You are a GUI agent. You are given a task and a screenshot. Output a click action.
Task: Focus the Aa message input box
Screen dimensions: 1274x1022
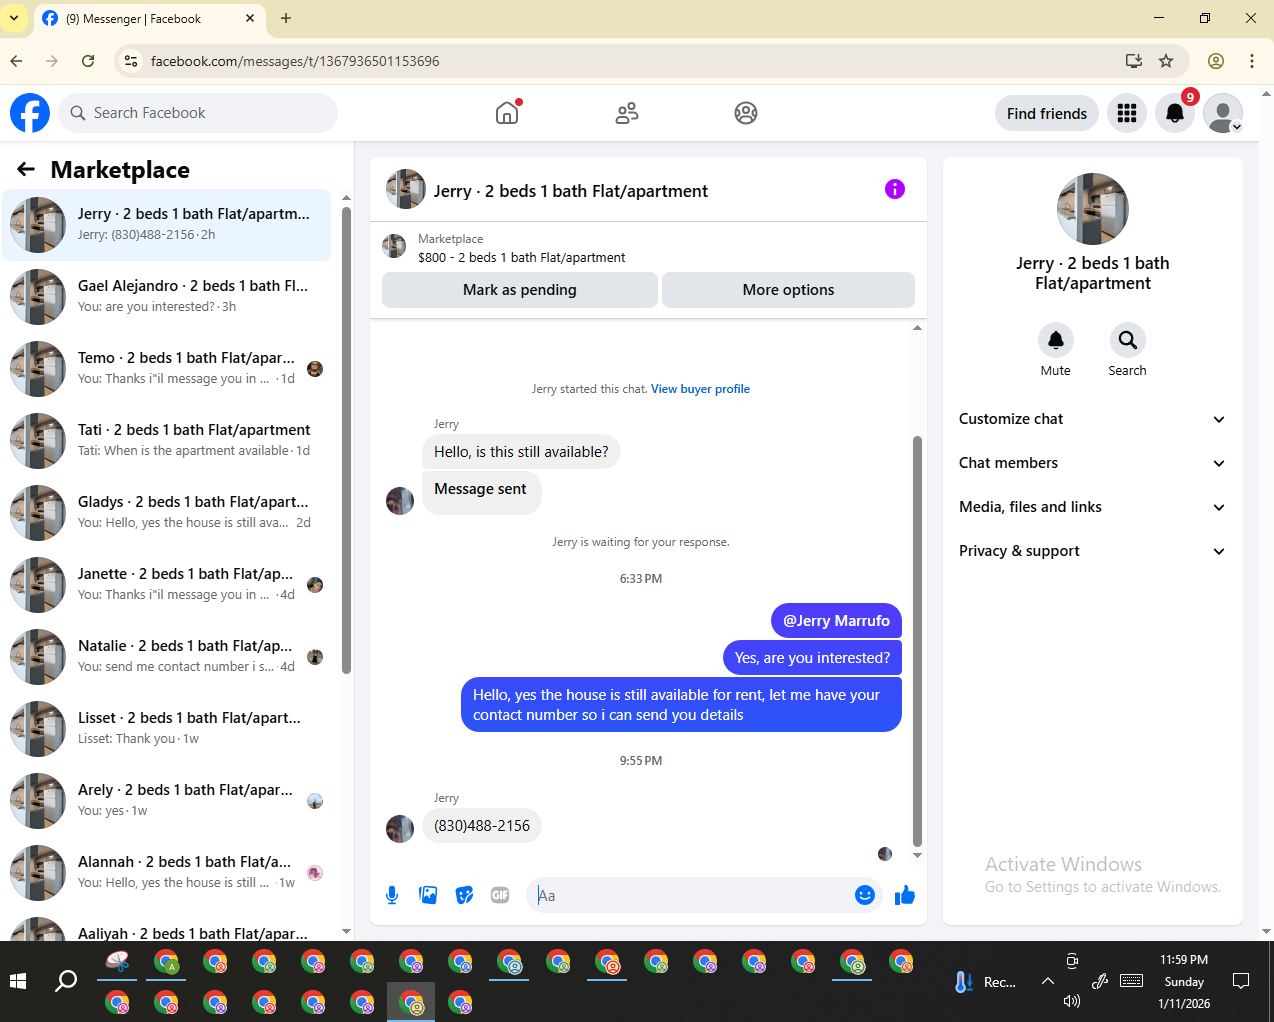coord(690,895)
